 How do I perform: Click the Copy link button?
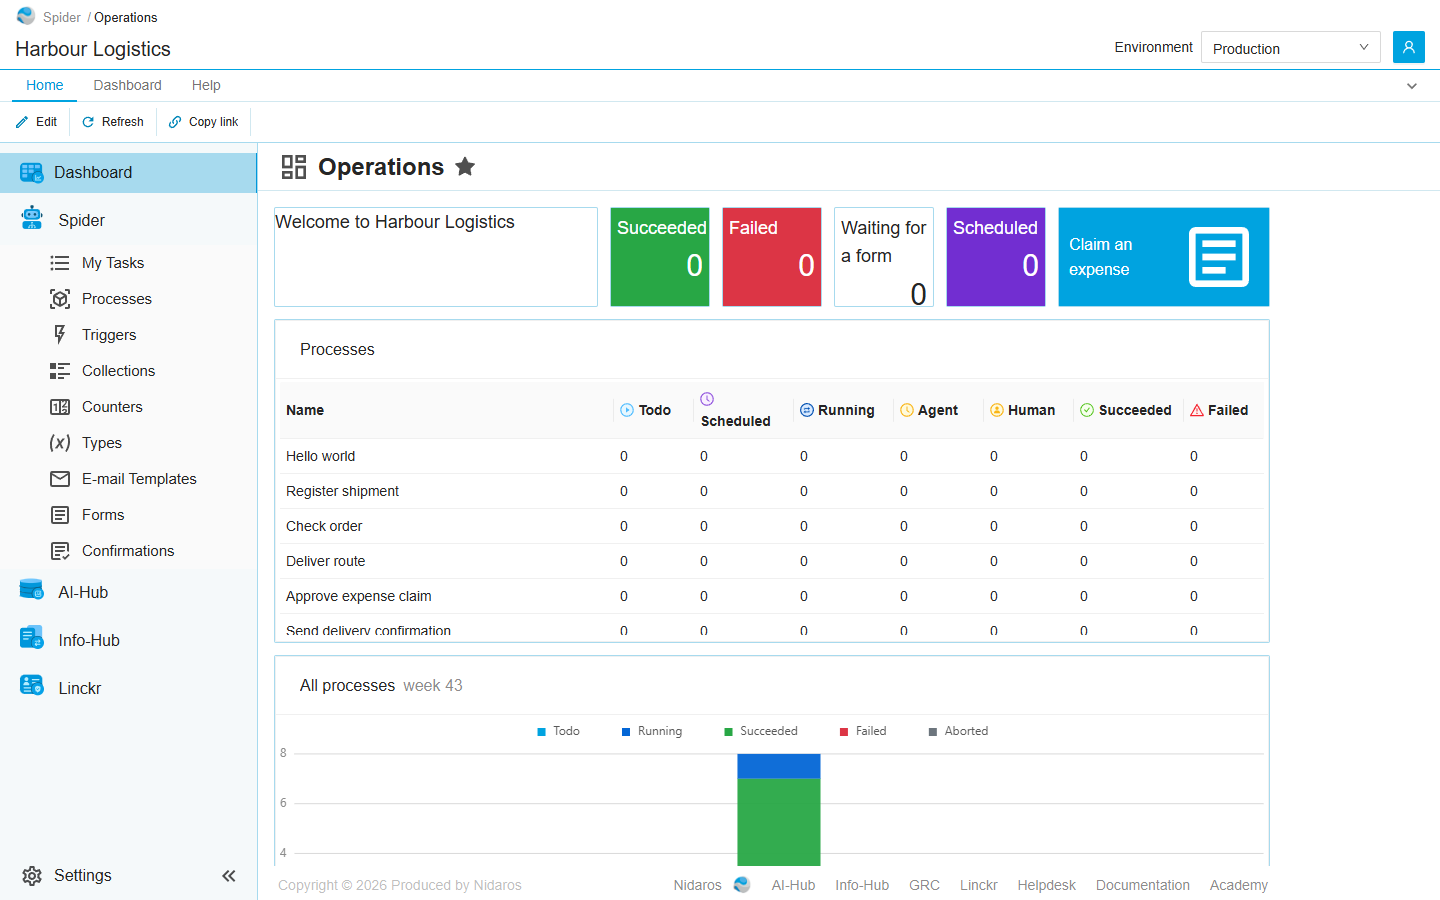(x=203, y=122)
